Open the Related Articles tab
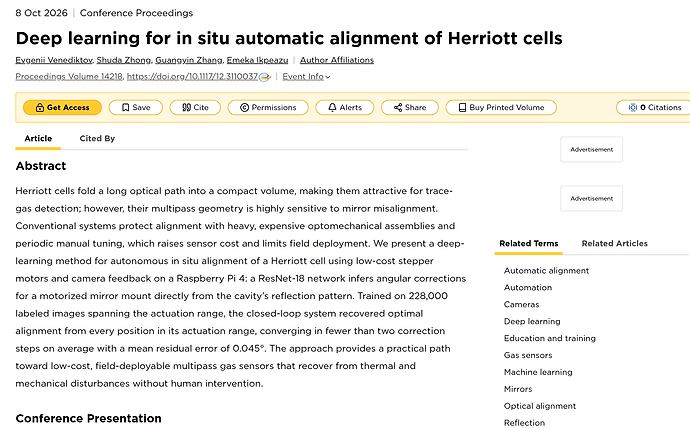Image resolution: width=690 pixels, height=428 pixels. 614,244
